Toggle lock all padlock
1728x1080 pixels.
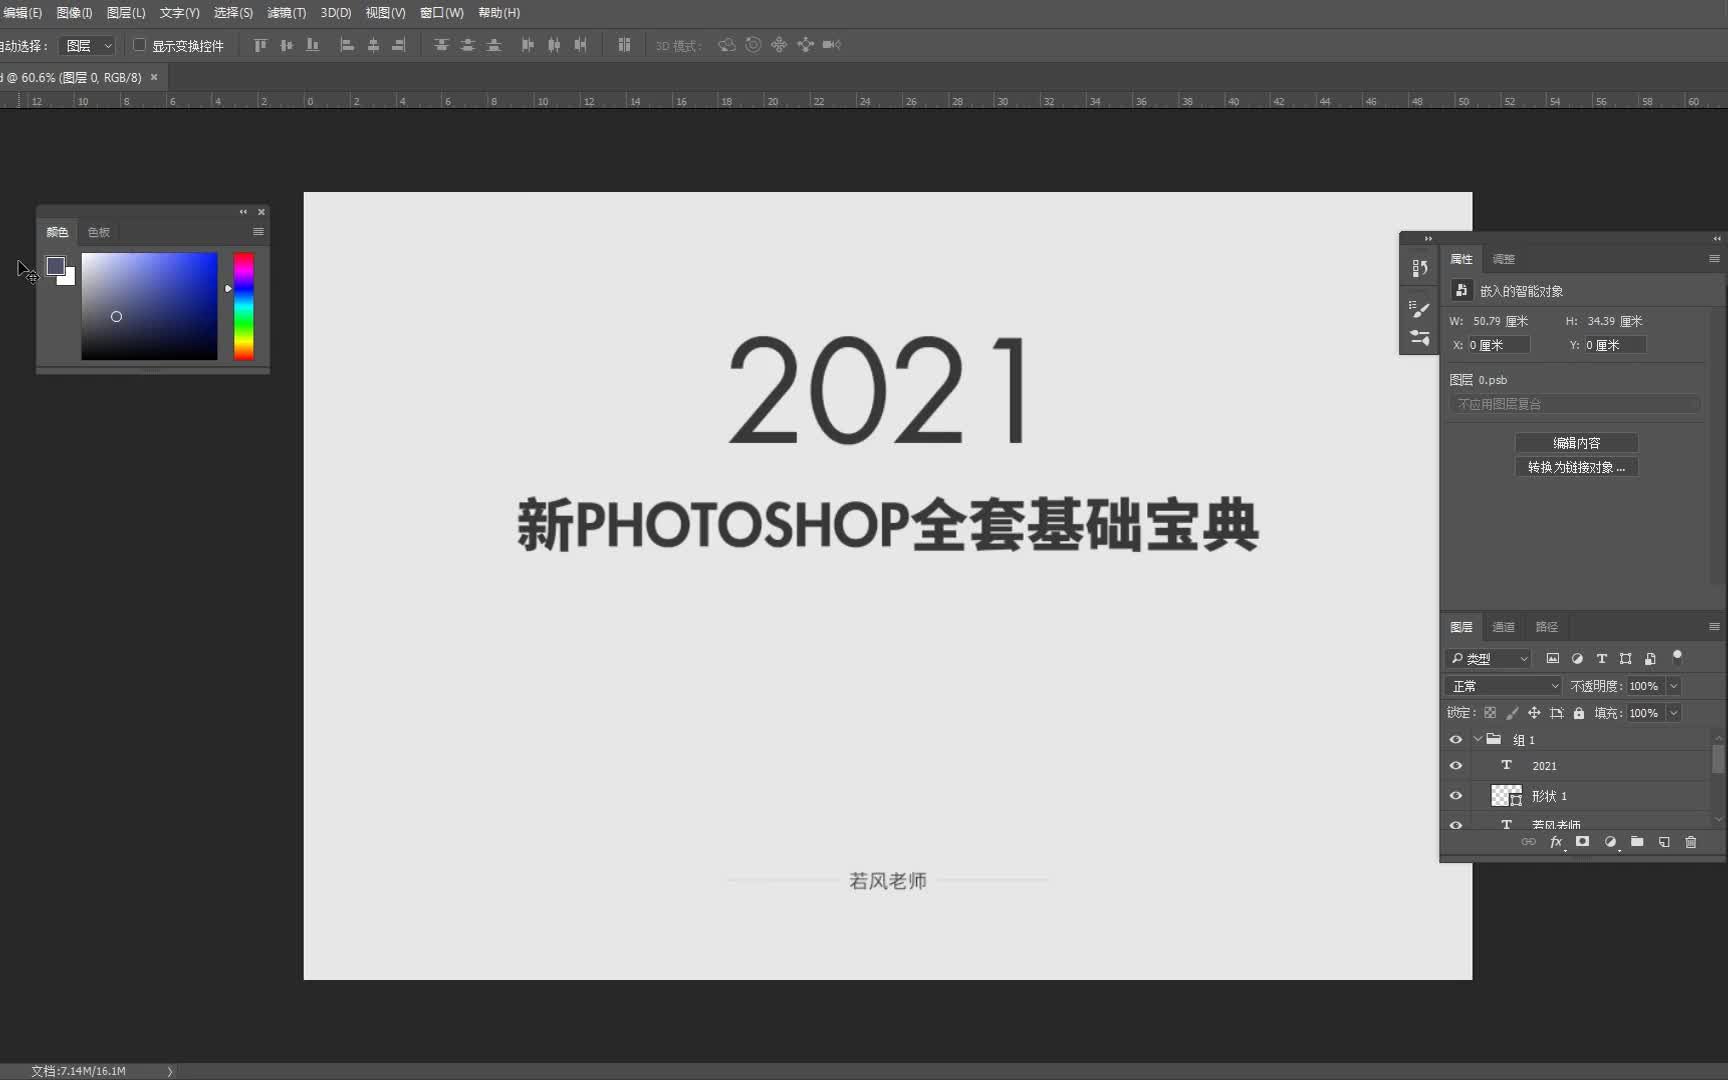[1579, 713]
